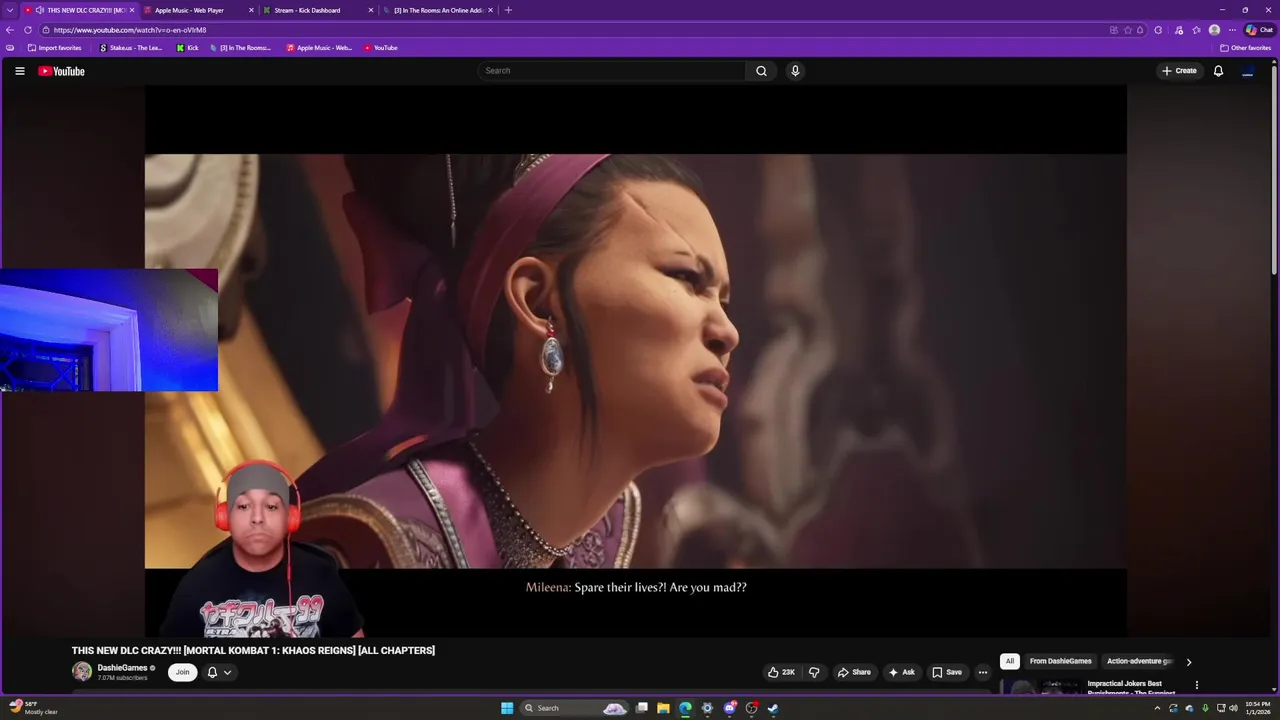Click the browser address bar URL

tap(130, 30)
